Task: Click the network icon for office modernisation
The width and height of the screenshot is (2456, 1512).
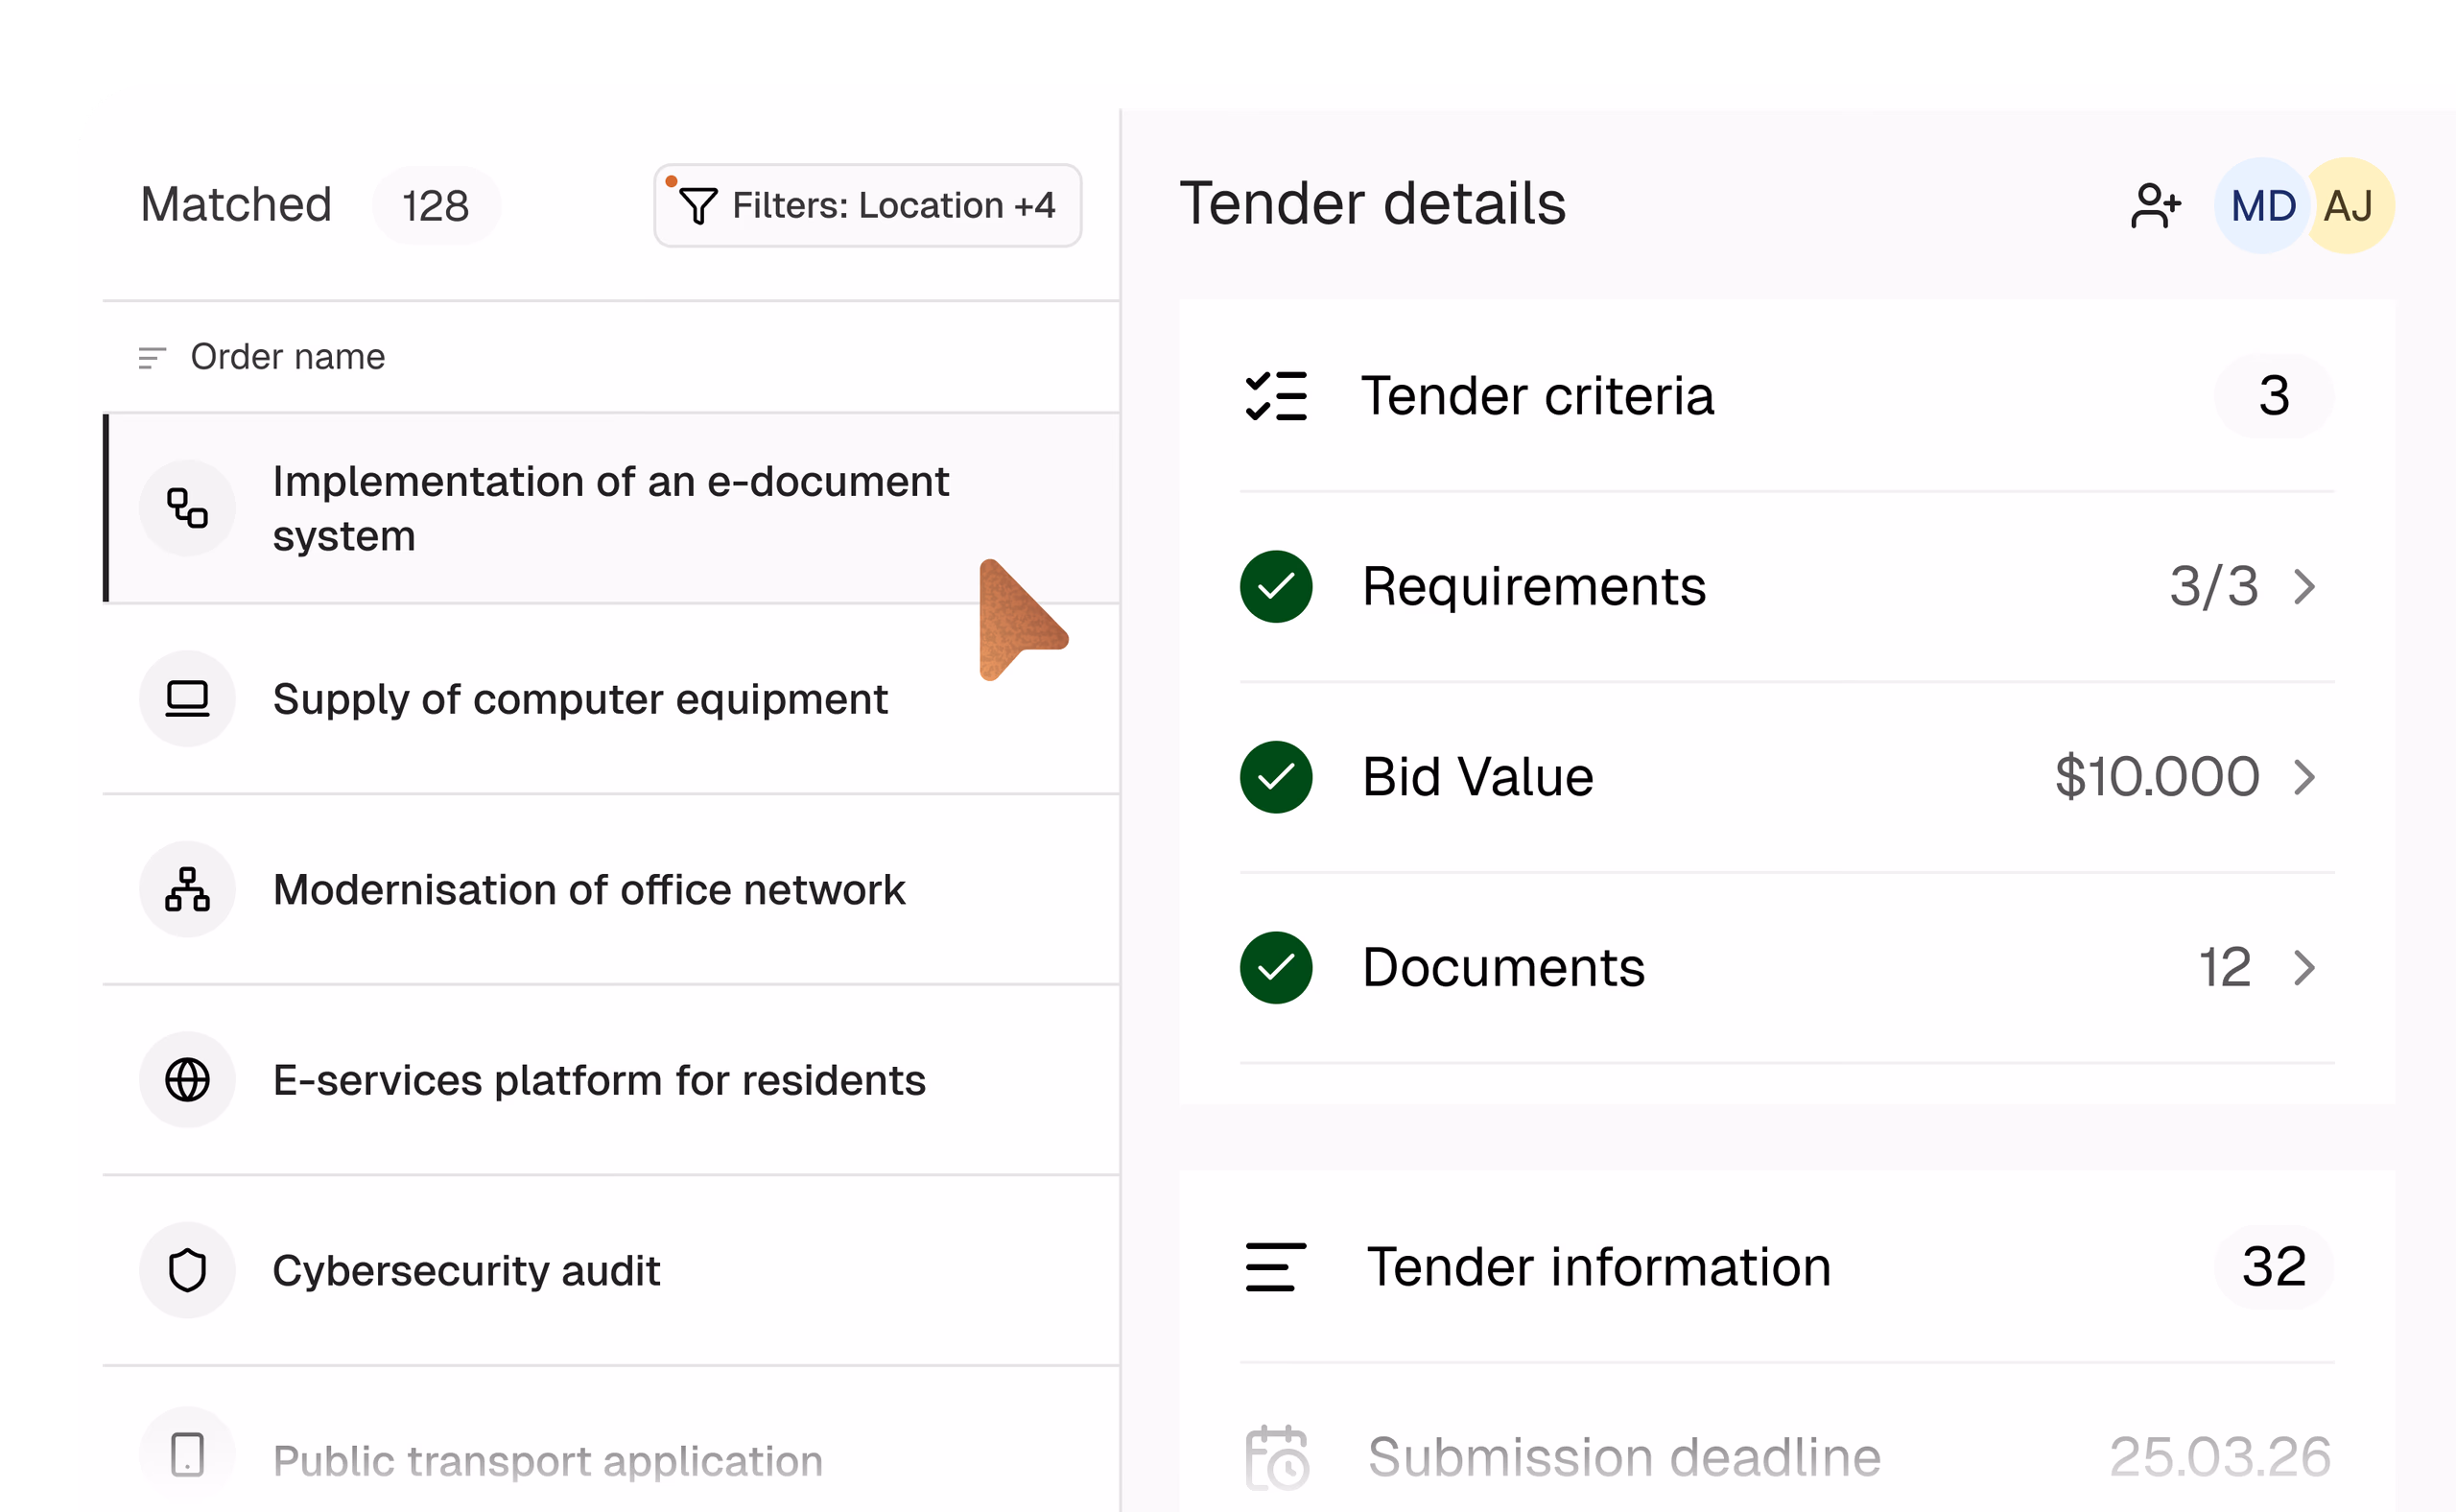Action: pyautogui.click(x=187, y=889)
